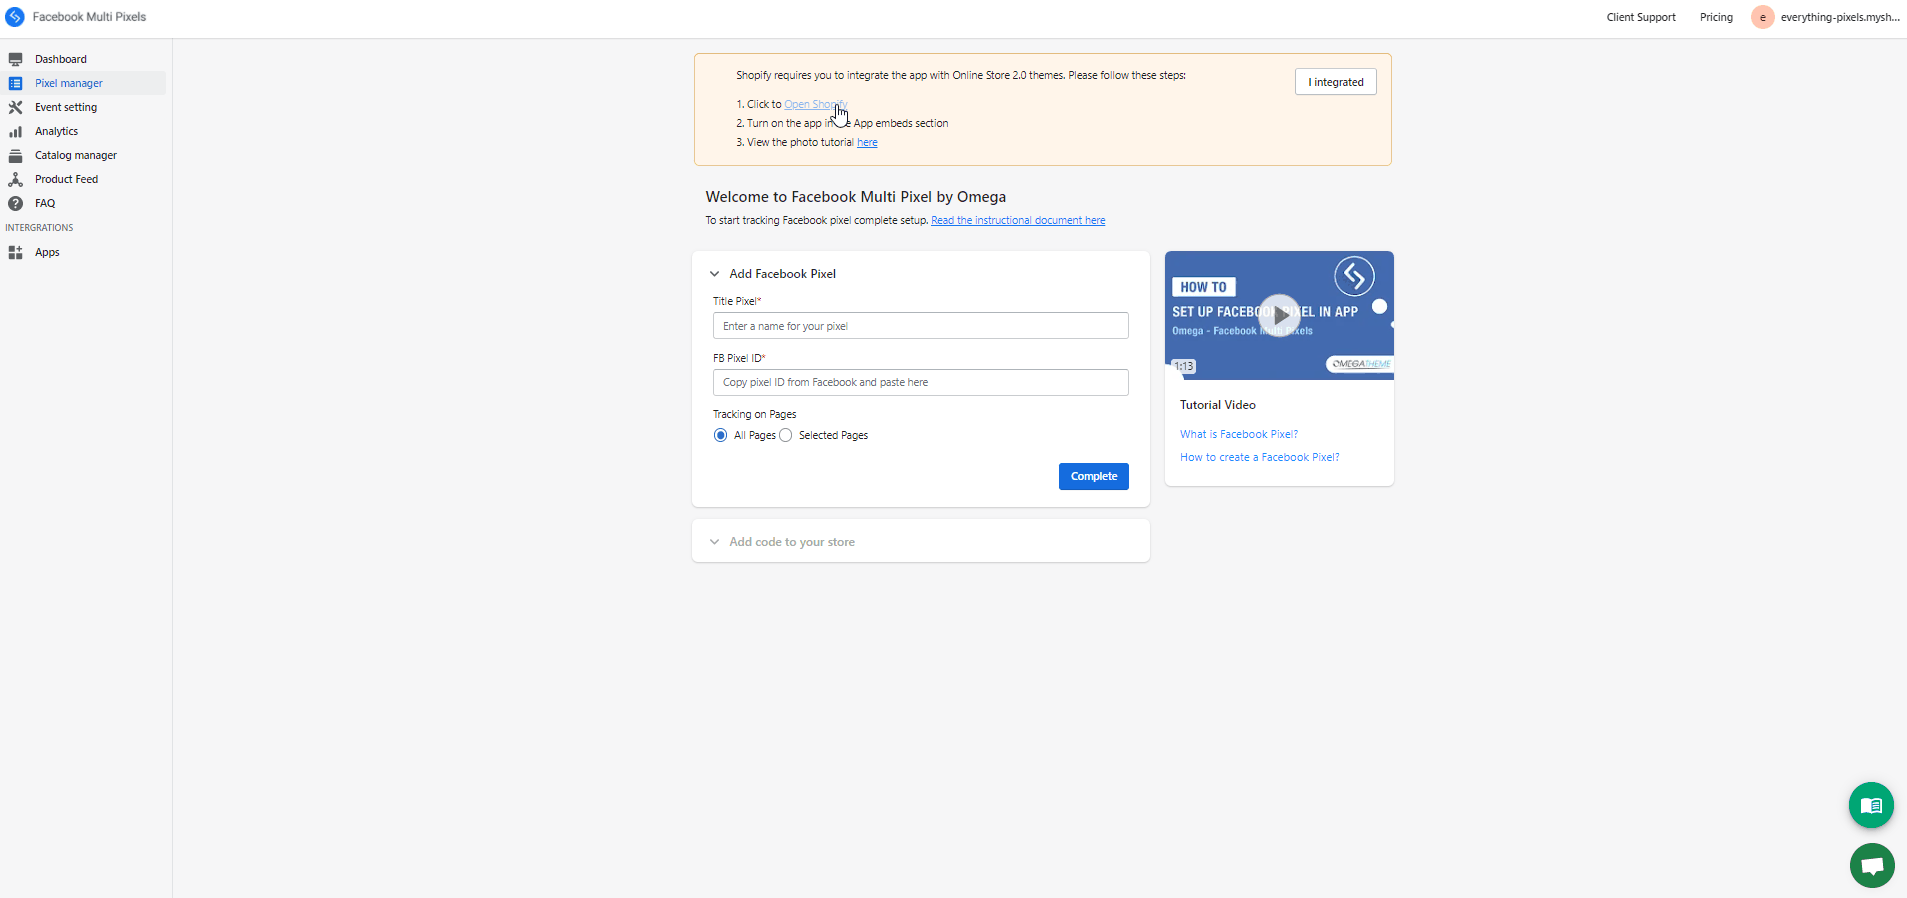Click the Event setting tools icon
Image resolution: width=1907 pixels, height=898 pixels.
point(15,107)
